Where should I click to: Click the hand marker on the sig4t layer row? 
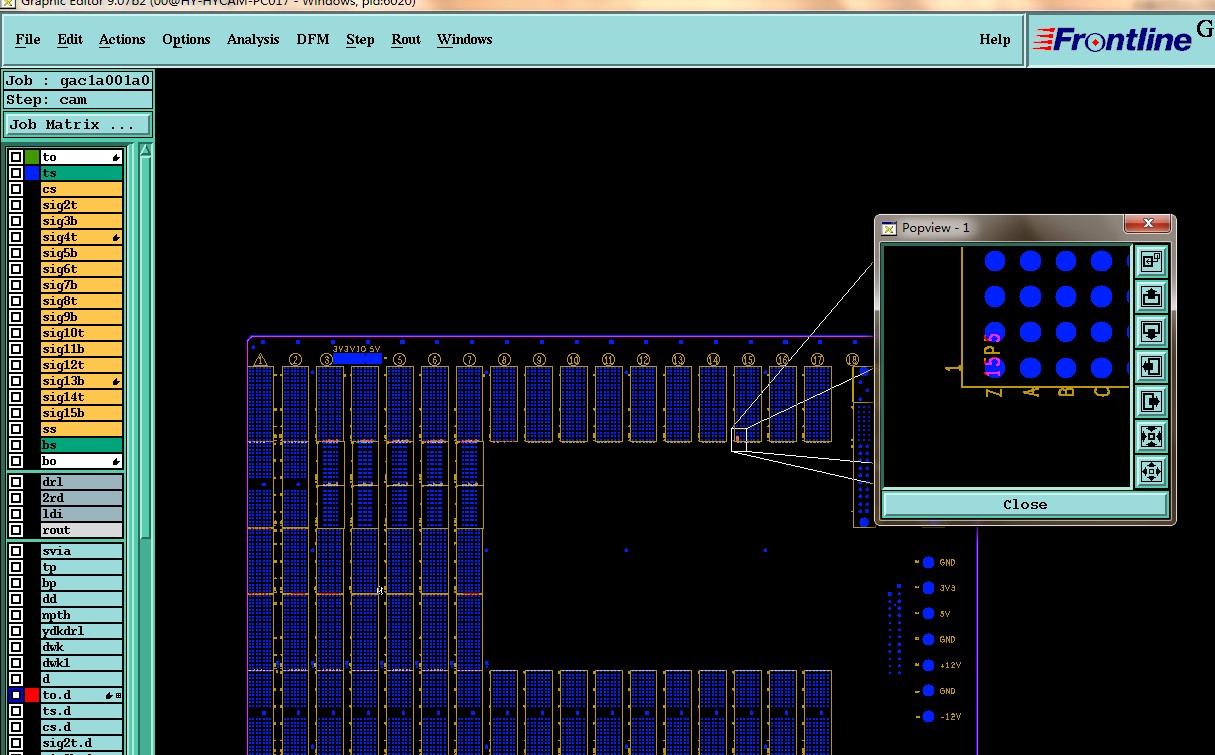[x=116, y=238]
